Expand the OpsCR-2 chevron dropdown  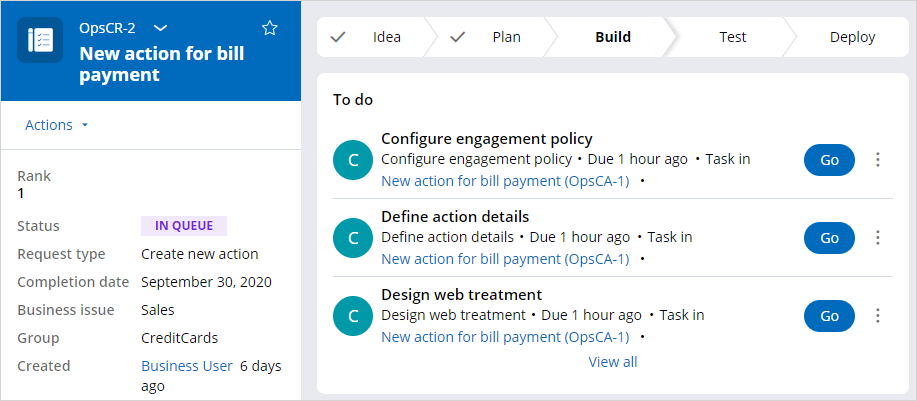point(160,28)
